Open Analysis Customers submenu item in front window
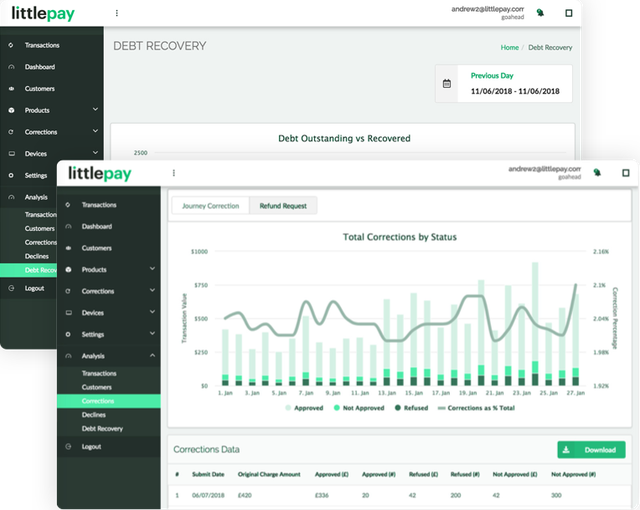The image size is (640, 510). (96, 387)
